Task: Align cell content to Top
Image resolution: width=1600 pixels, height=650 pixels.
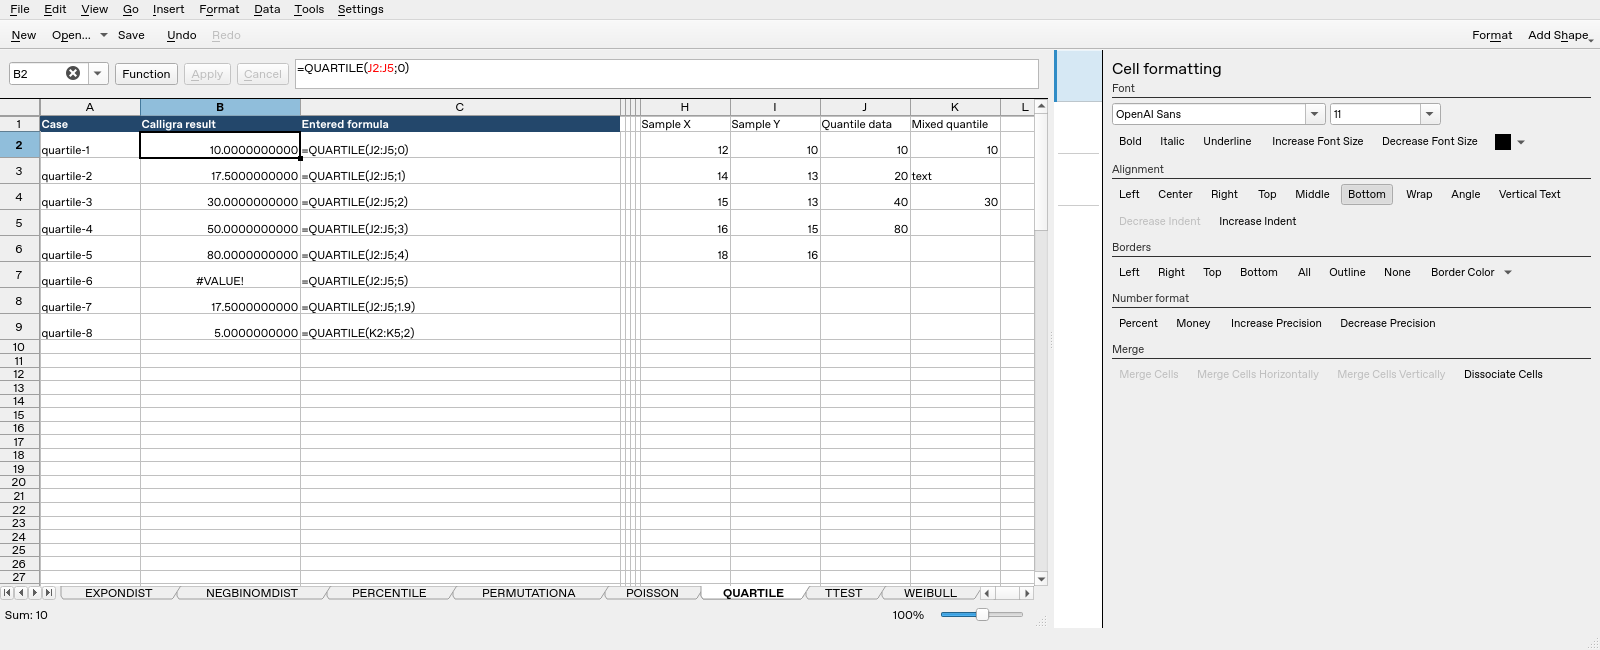Action: (1267, 194)
